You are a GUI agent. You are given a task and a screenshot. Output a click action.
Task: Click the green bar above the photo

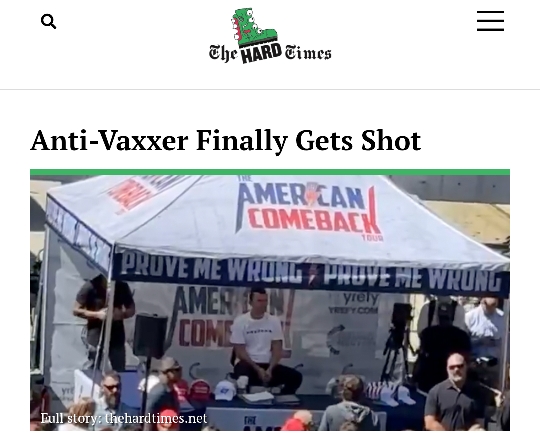270,172
